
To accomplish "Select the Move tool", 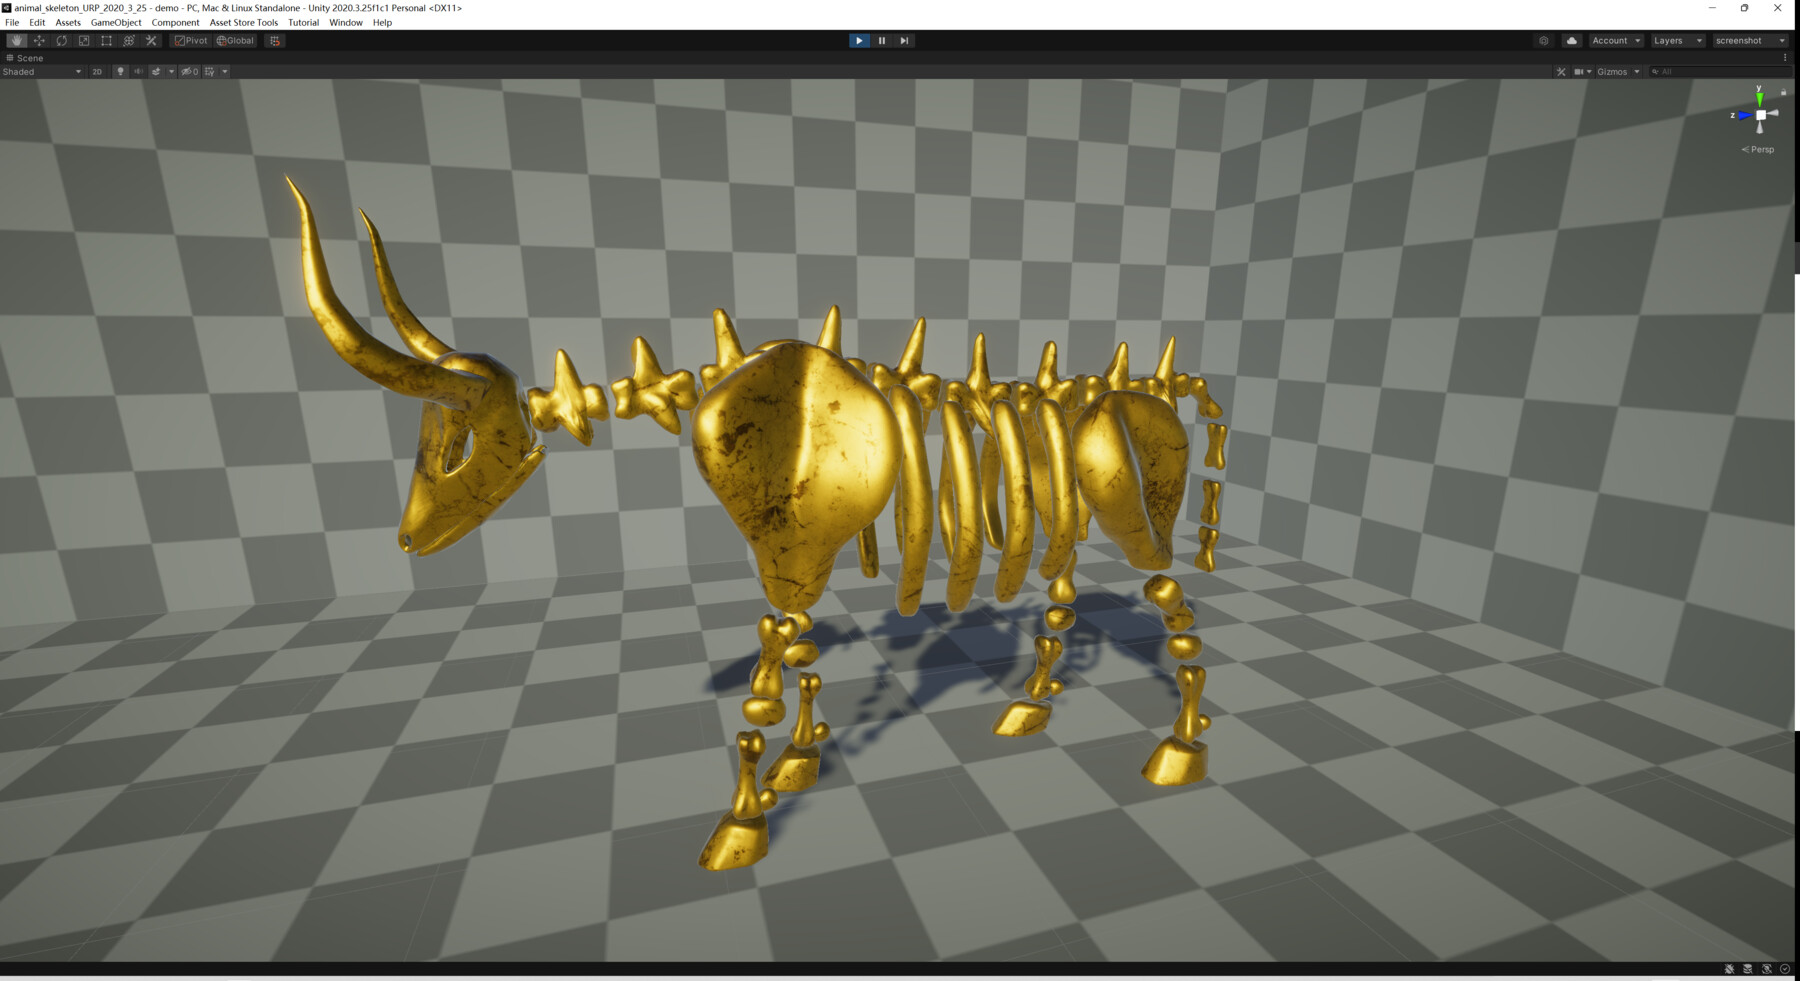I will 39,40.
